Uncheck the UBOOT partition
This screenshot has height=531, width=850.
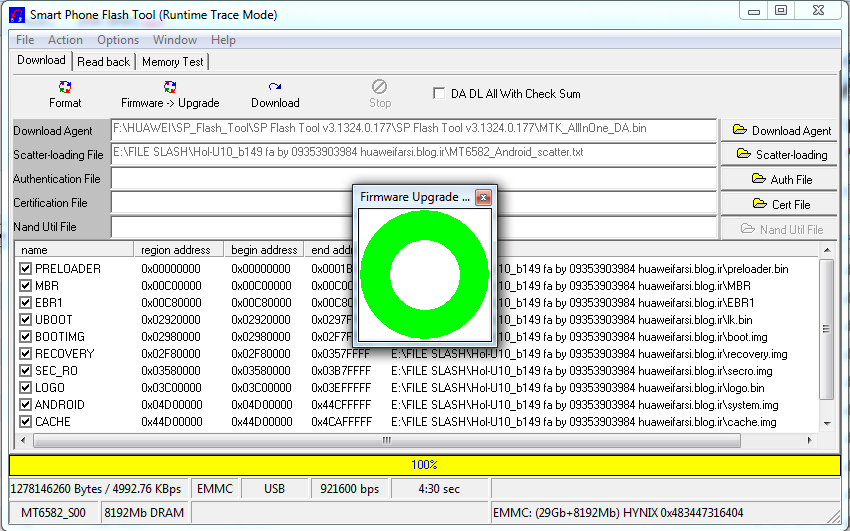coord(25,319)
